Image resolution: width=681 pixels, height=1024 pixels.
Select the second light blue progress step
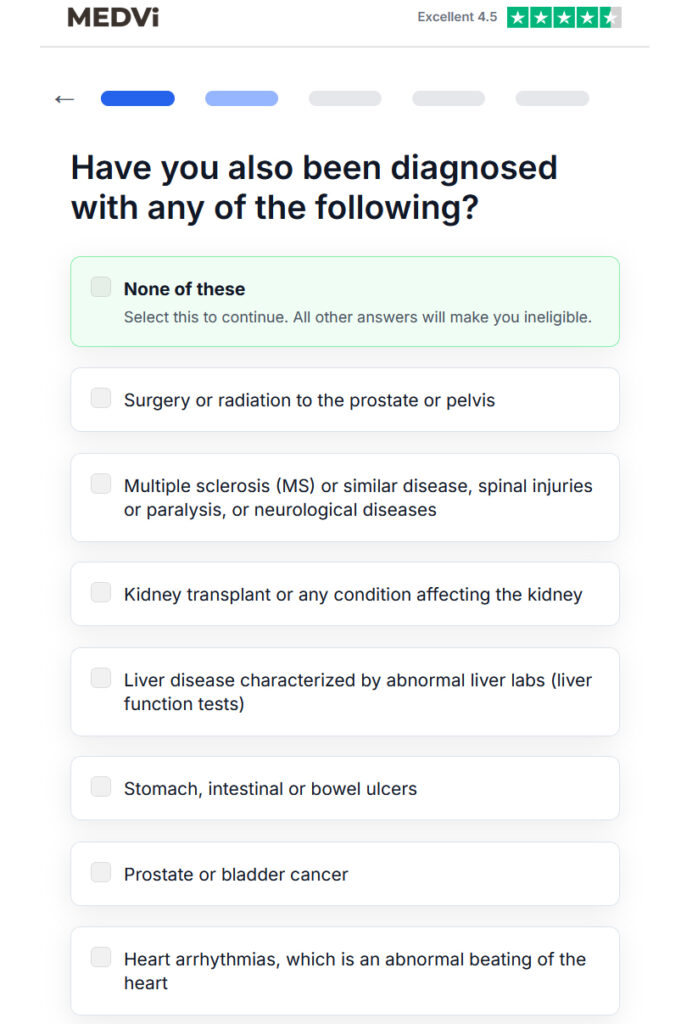pos(242,99)
